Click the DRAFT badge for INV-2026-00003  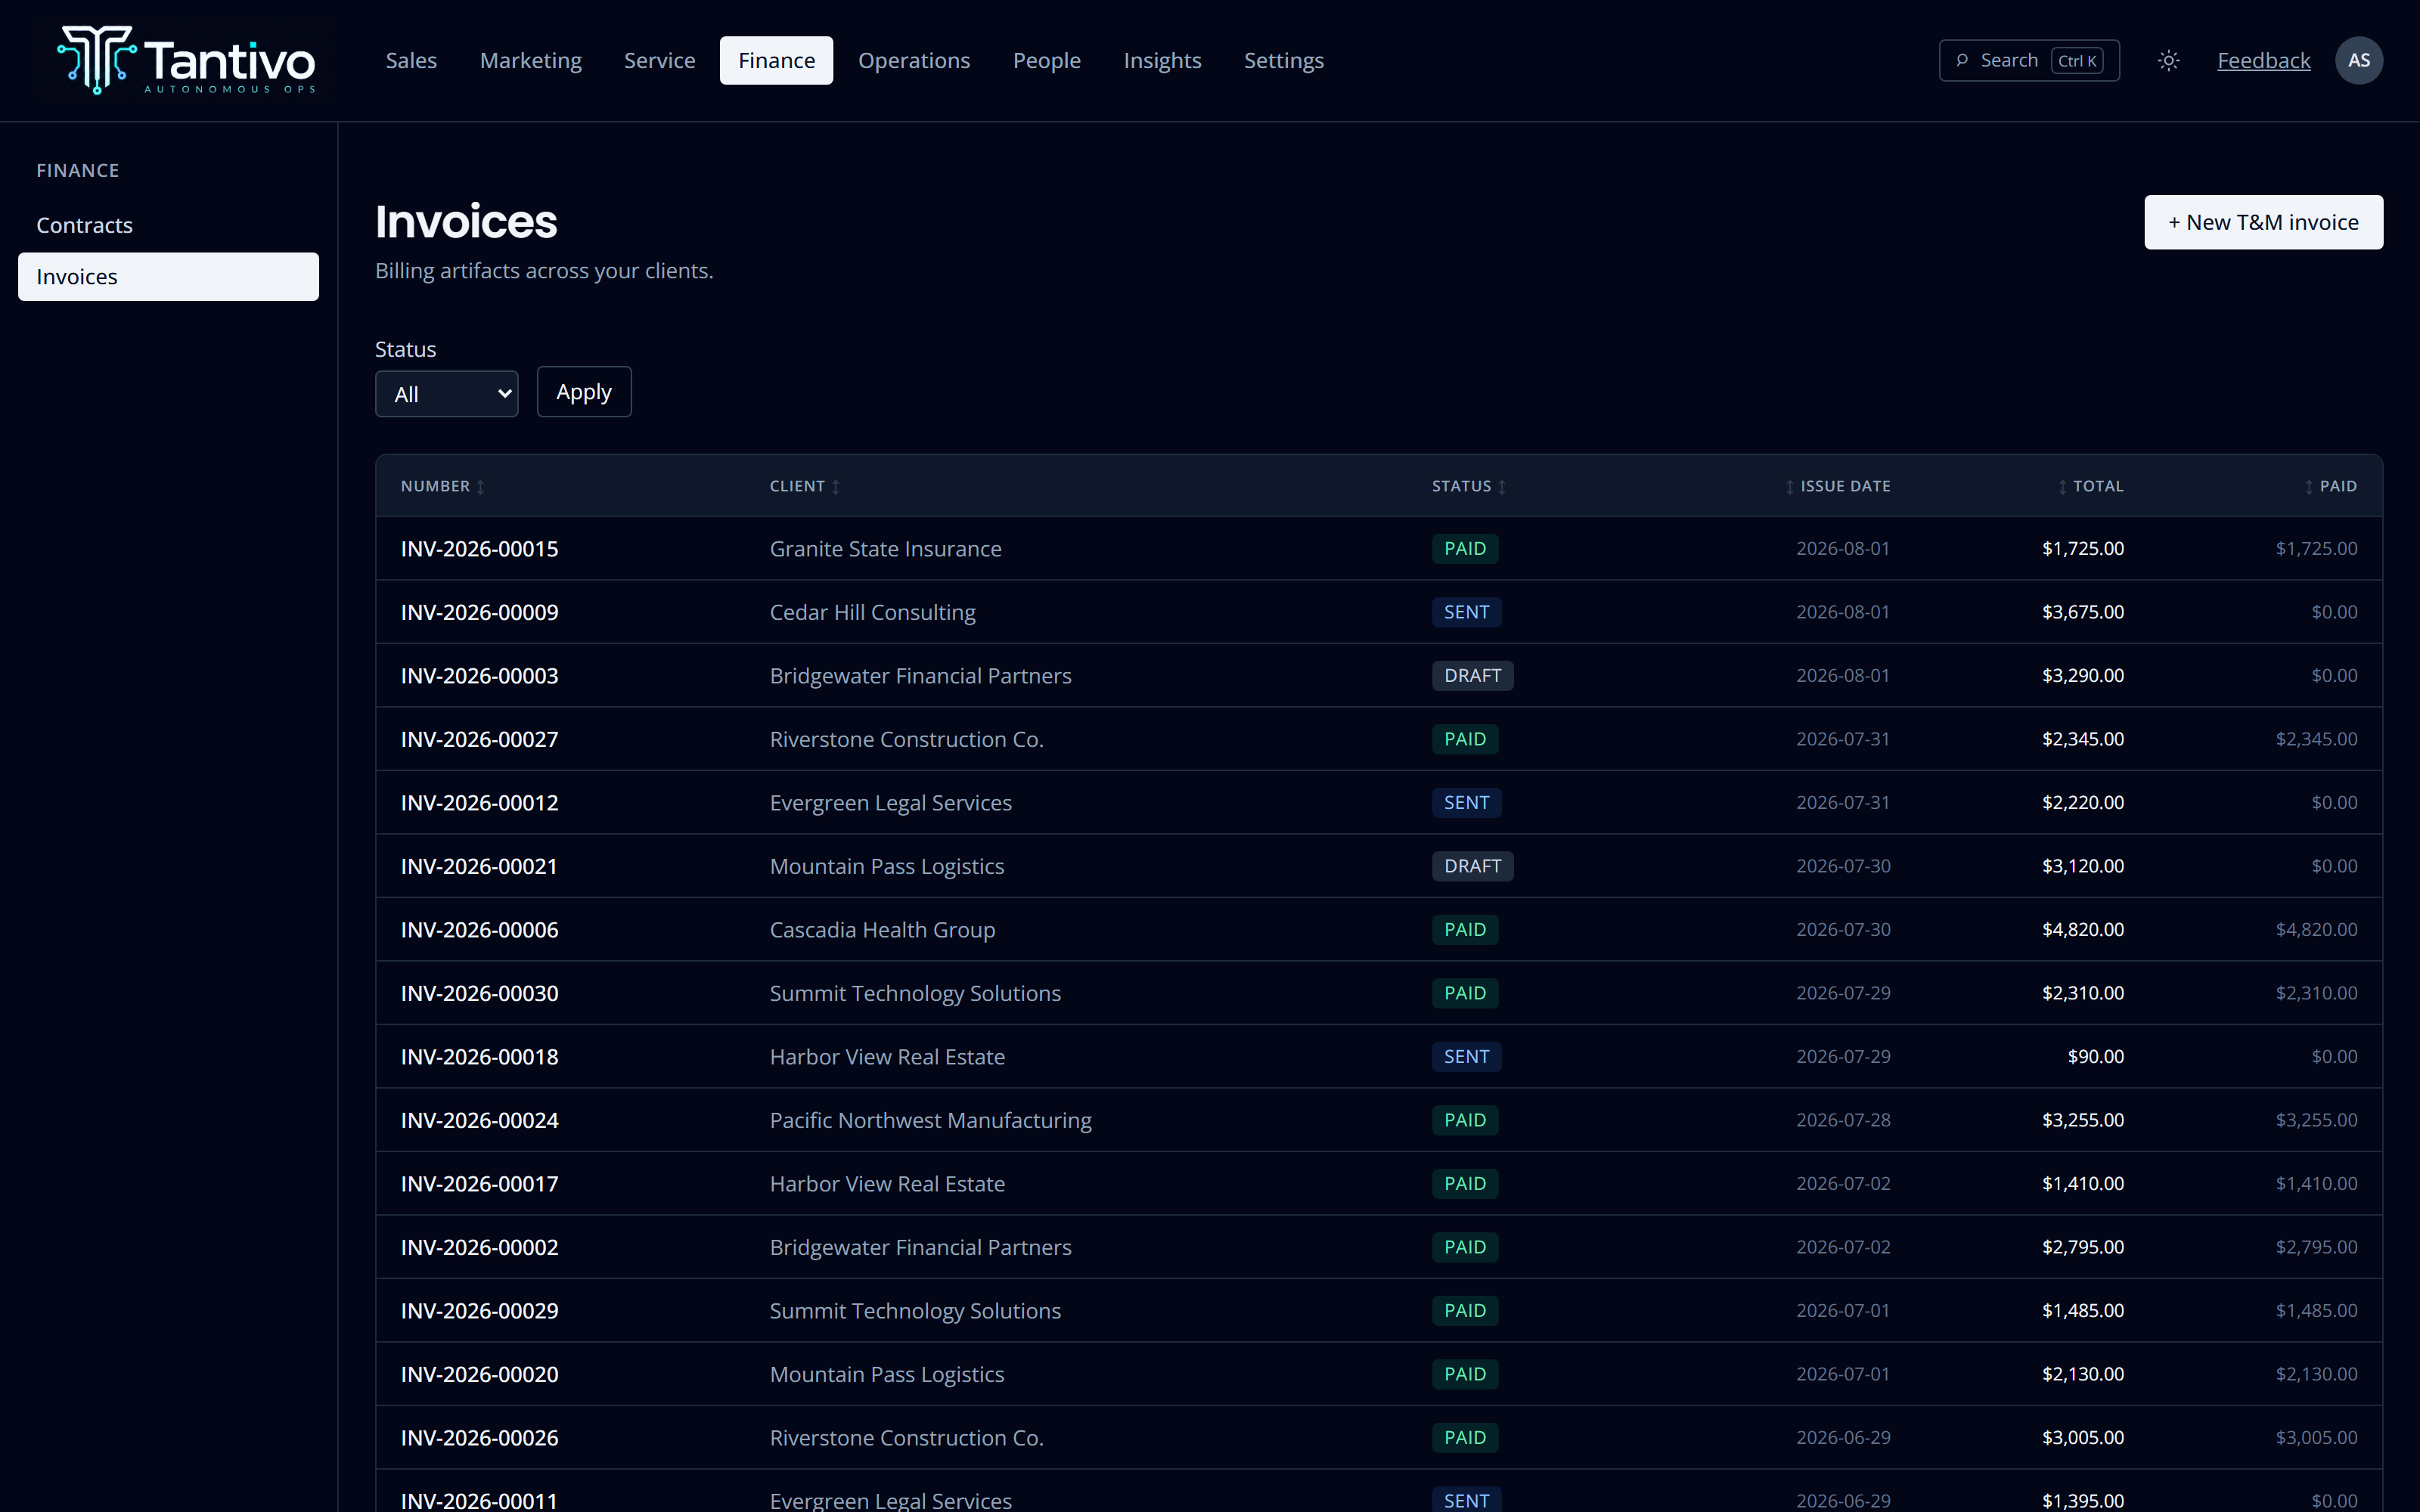point(1472,676)
